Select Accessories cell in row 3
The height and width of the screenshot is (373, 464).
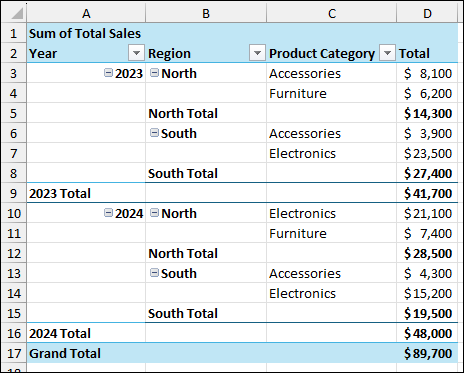coord(332,73)
